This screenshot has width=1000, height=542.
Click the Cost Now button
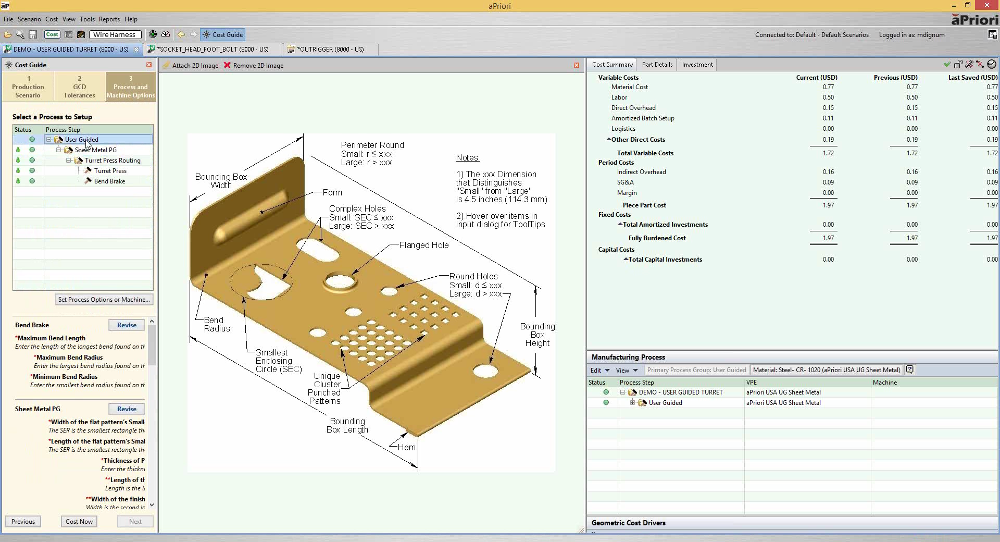(79, 522)
